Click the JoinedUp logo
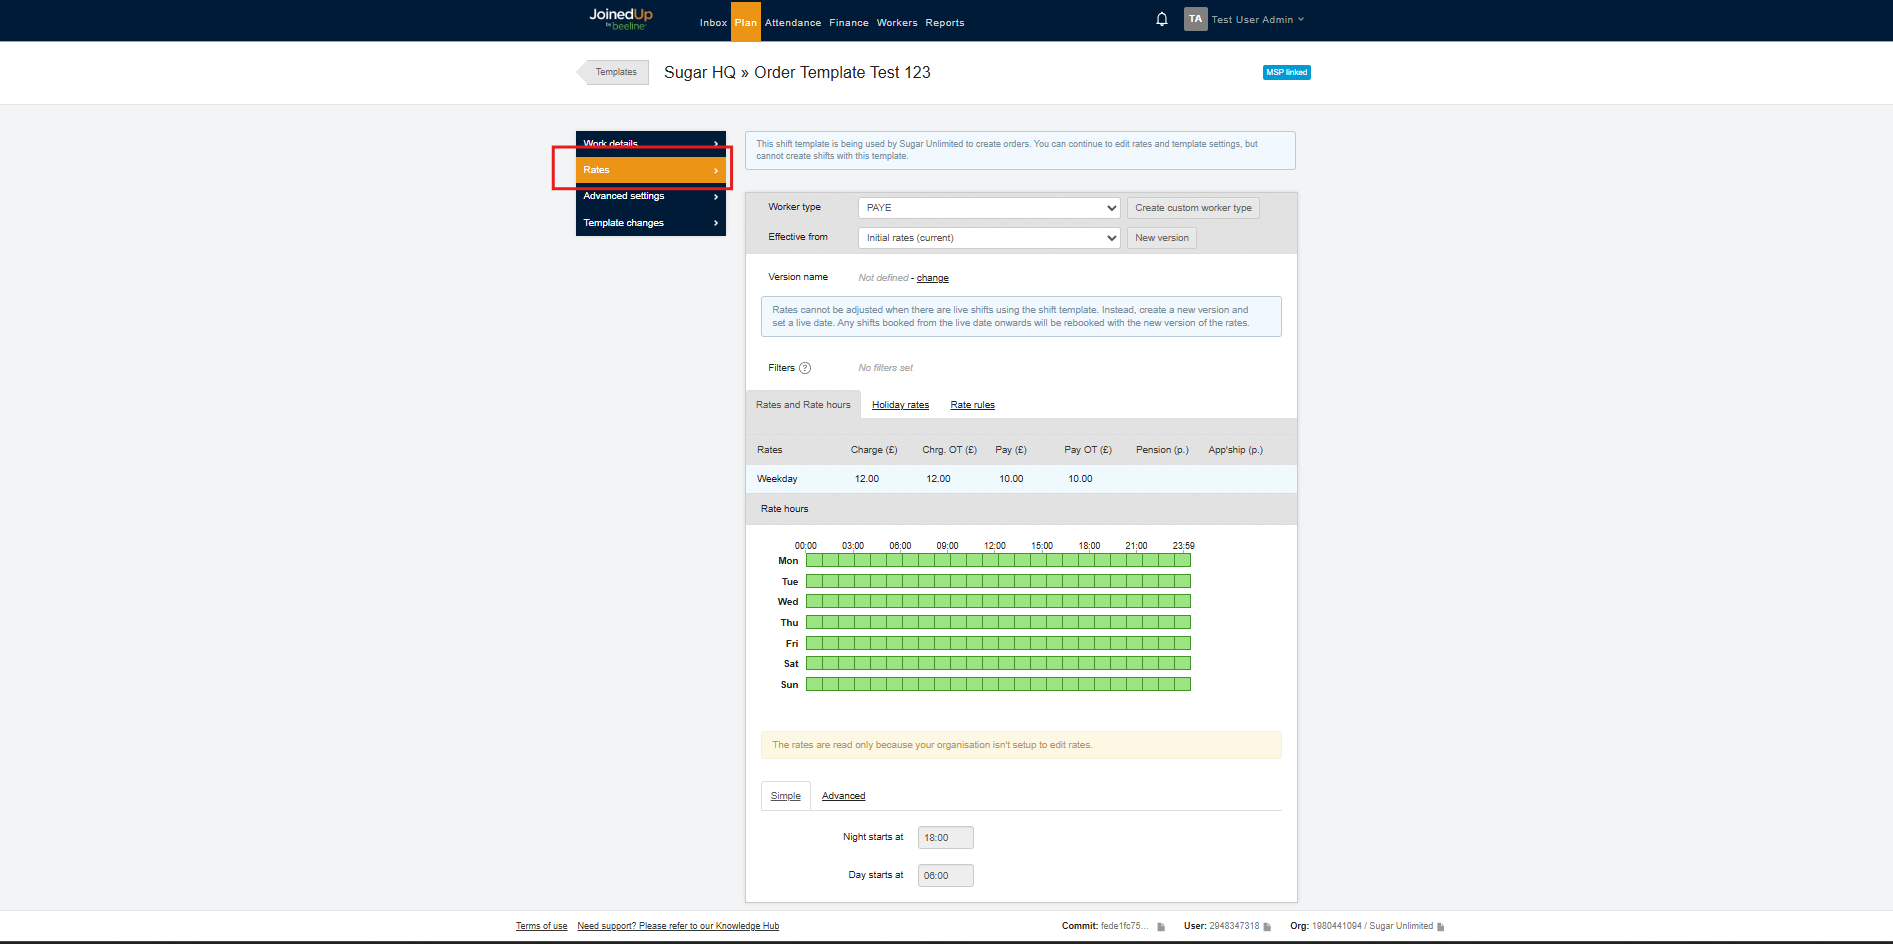Viewport: 1893px width, 944px height. click(x=620, y=18)
